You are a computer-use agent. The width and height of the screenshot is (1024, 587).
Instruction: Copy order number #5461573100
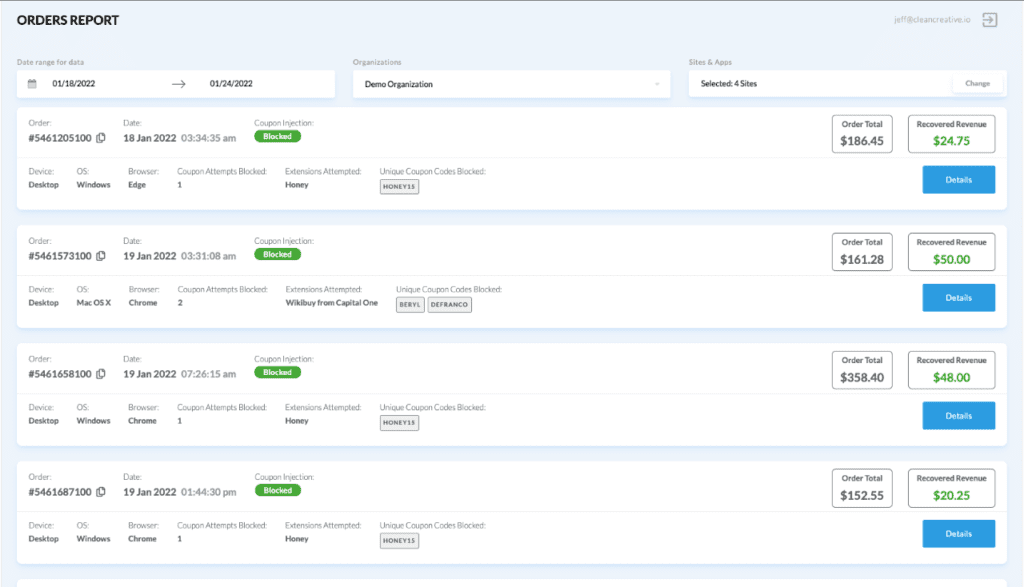101,256
